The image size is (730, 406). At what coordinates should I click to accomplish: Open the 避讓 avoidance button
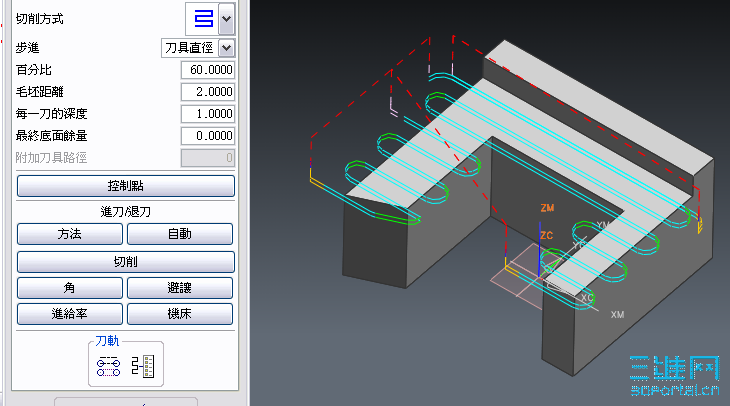180,288
